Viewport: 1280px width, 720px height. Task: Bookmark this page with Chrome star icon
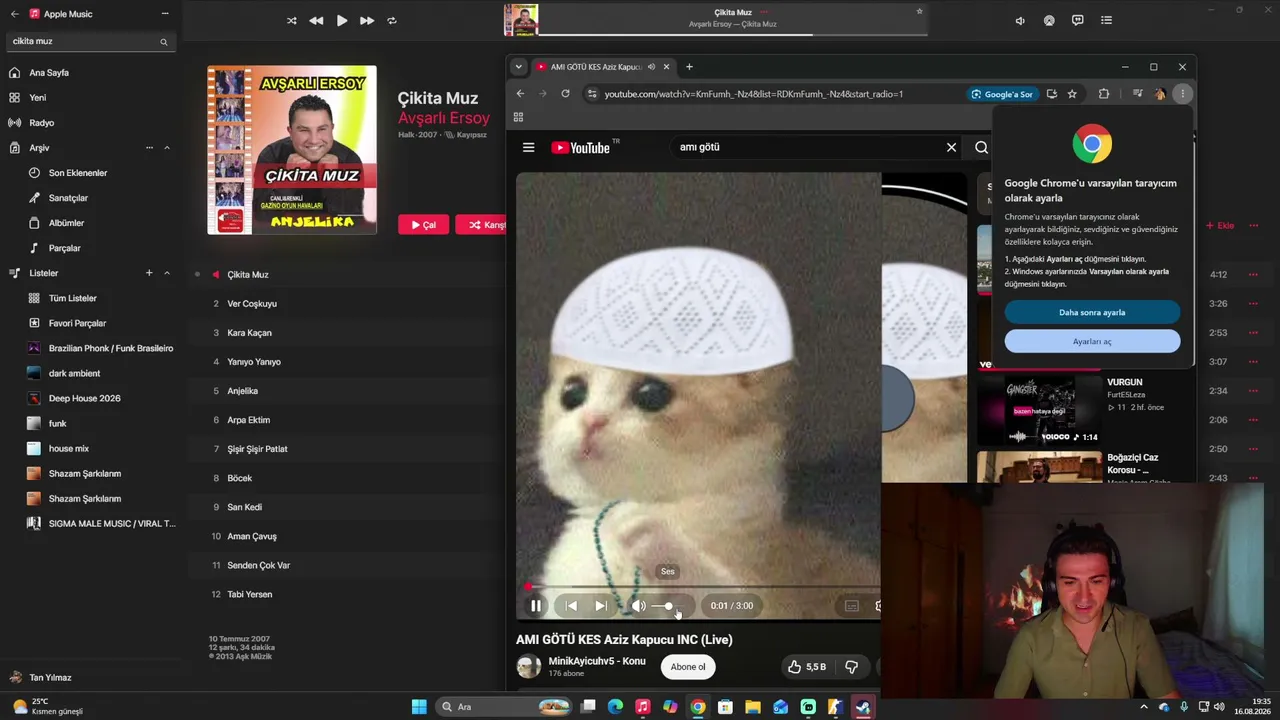click(1072, 94)
